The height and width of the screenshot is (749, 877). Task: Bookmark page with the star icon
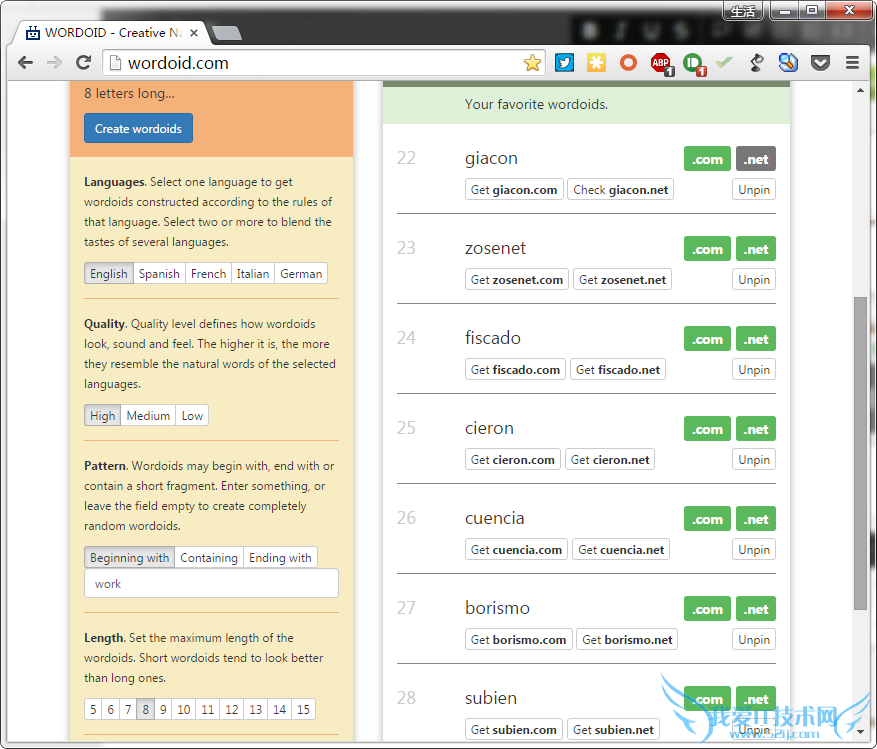coord(532,63)
